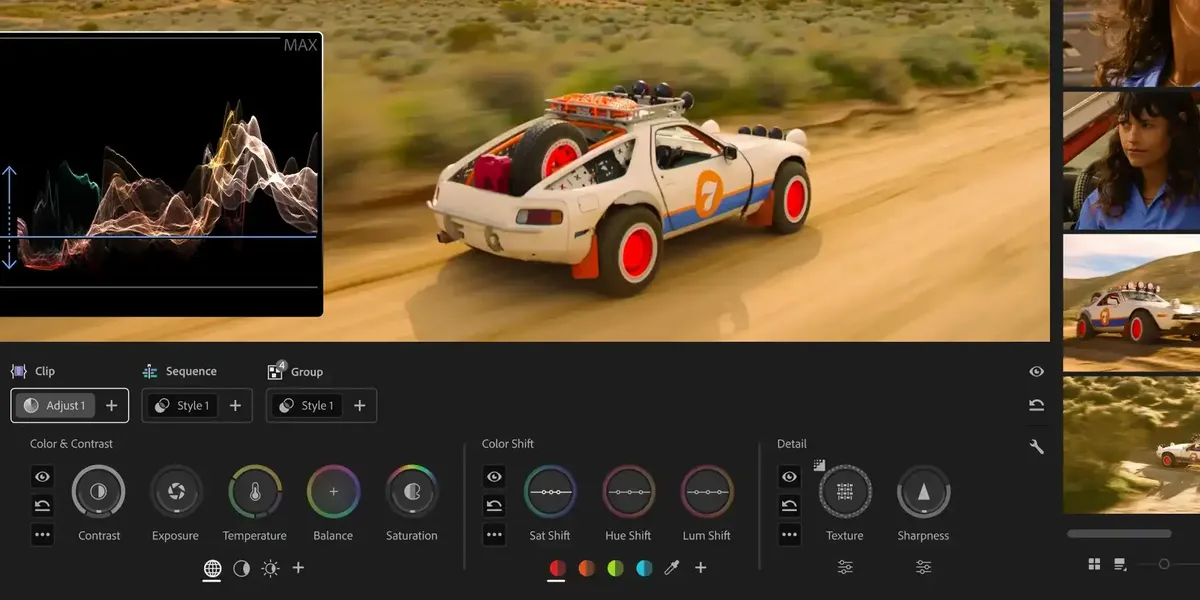Click the Exposure dial control
The width and height of the screenshot is (1200, 600).
[176, 491]
